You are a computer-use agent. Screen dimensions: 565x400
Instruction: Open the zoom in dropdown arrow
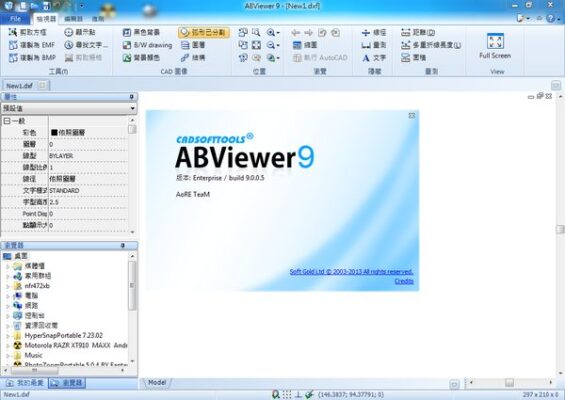[278, 33]
